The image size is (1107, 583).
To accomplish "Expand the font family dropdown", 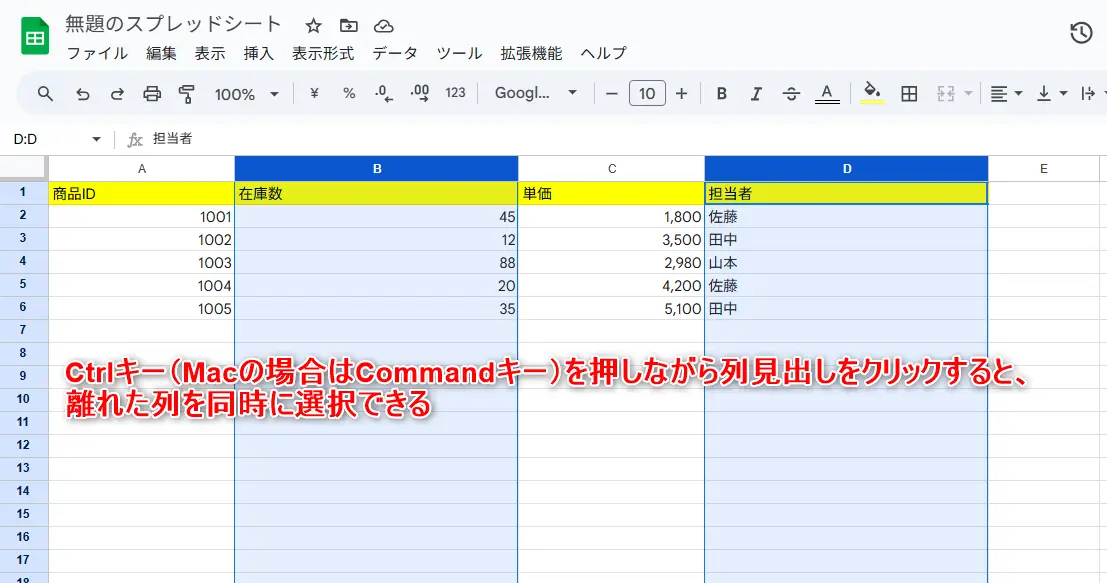I will point(537,94).
